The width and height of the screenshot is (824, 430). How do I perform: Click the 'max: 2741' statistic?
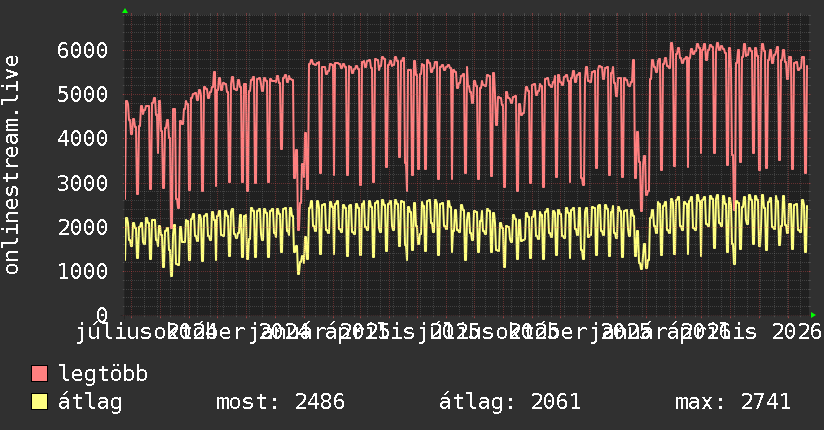(733, 402)
